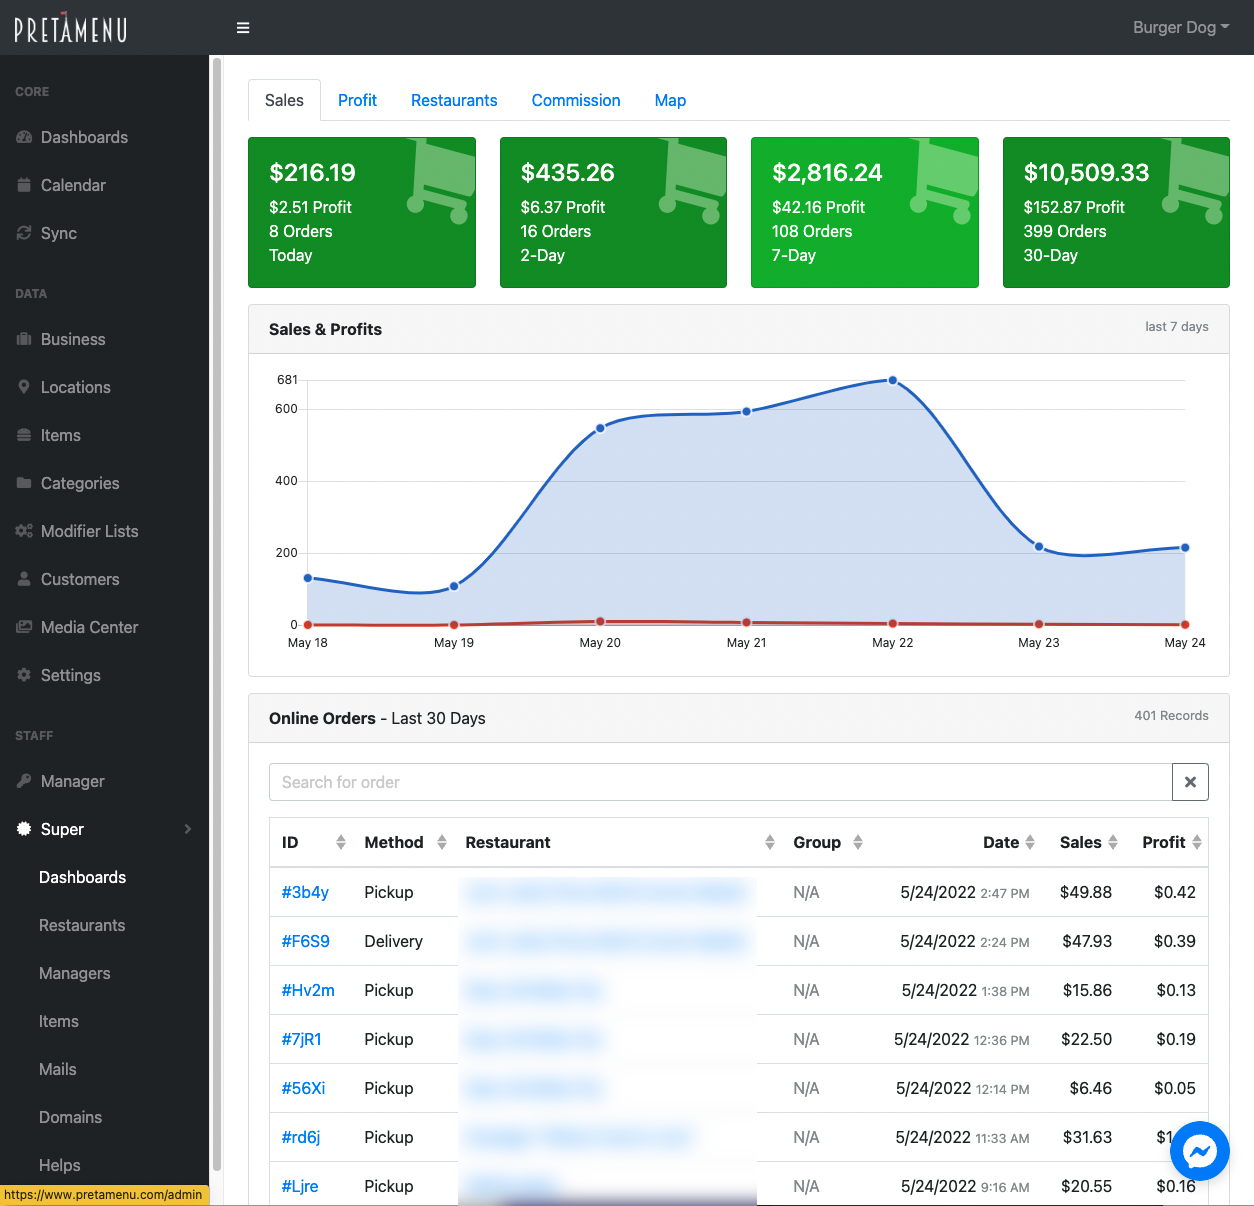
Task: Sort orders by Sales column arrows
Action: coord(1113,842)
